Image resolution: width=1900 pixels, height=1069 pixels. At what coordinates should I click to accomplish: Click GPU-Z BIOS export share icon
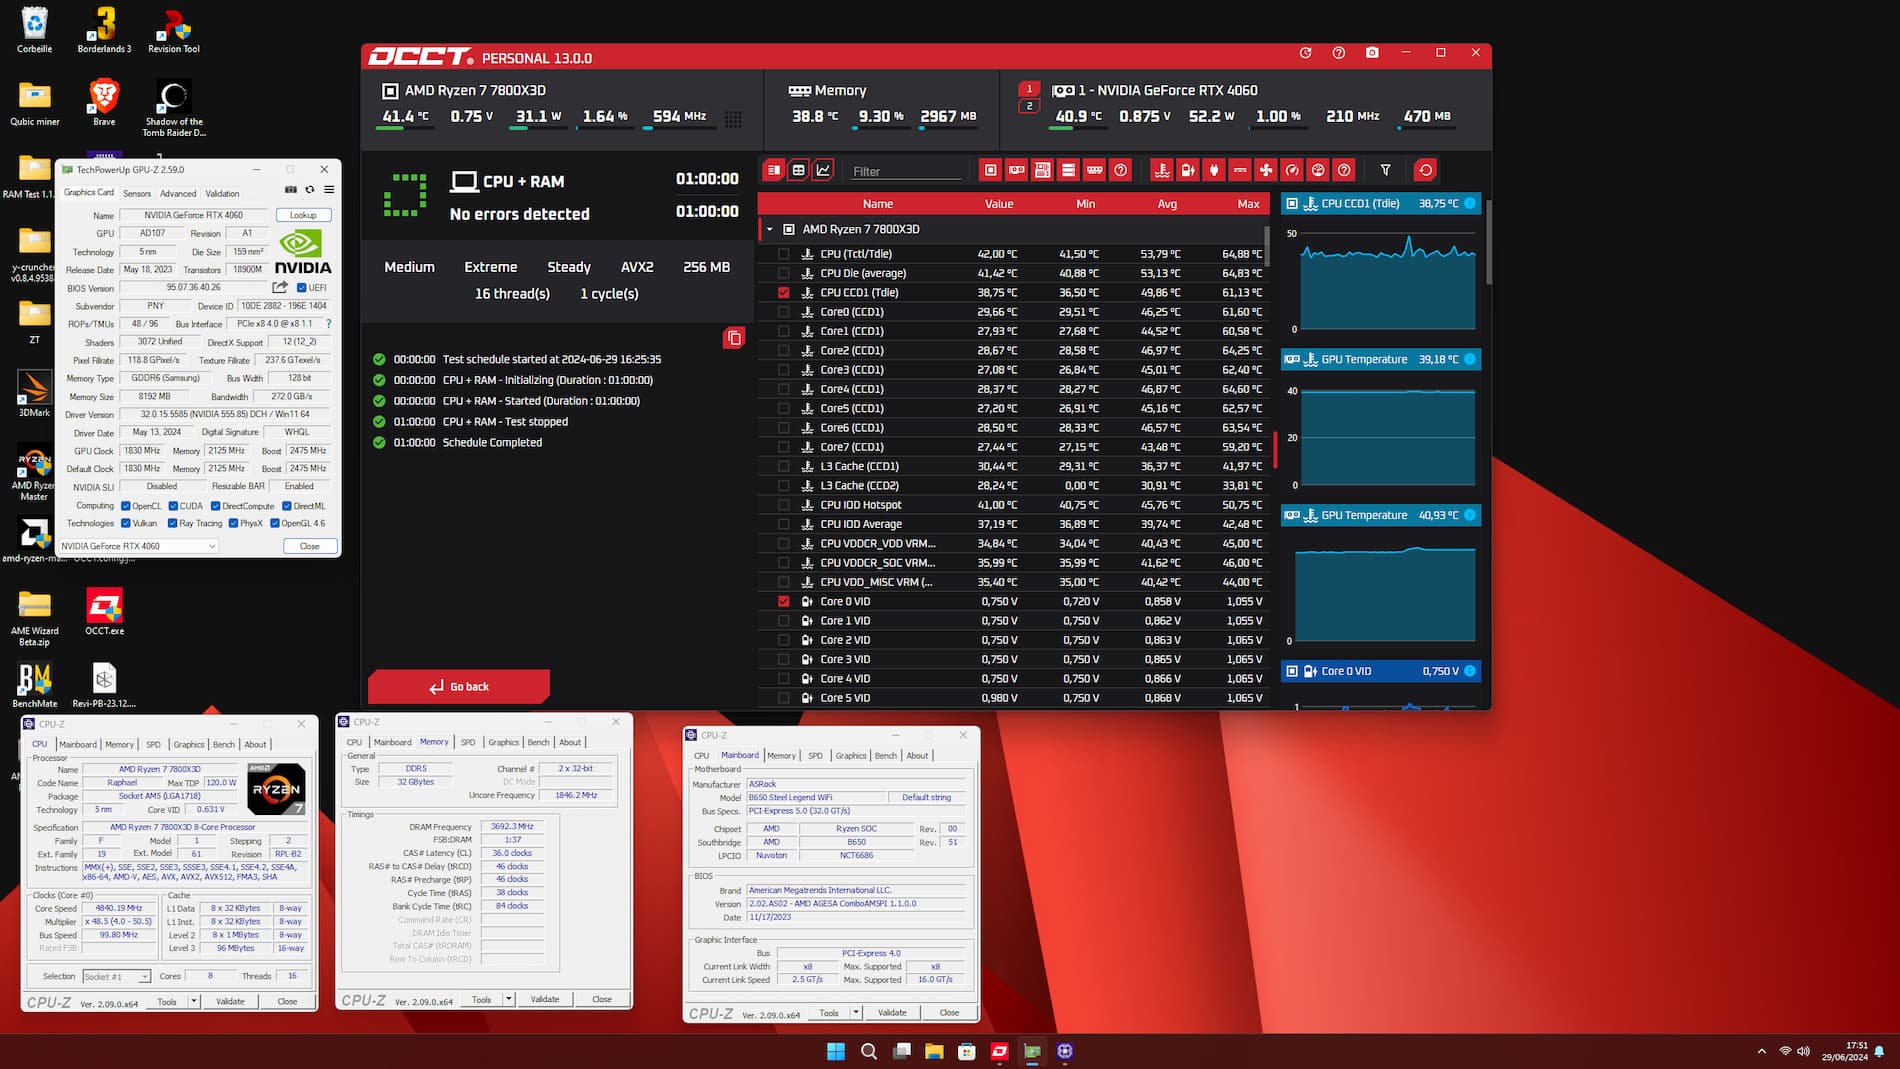coord(280,287)
